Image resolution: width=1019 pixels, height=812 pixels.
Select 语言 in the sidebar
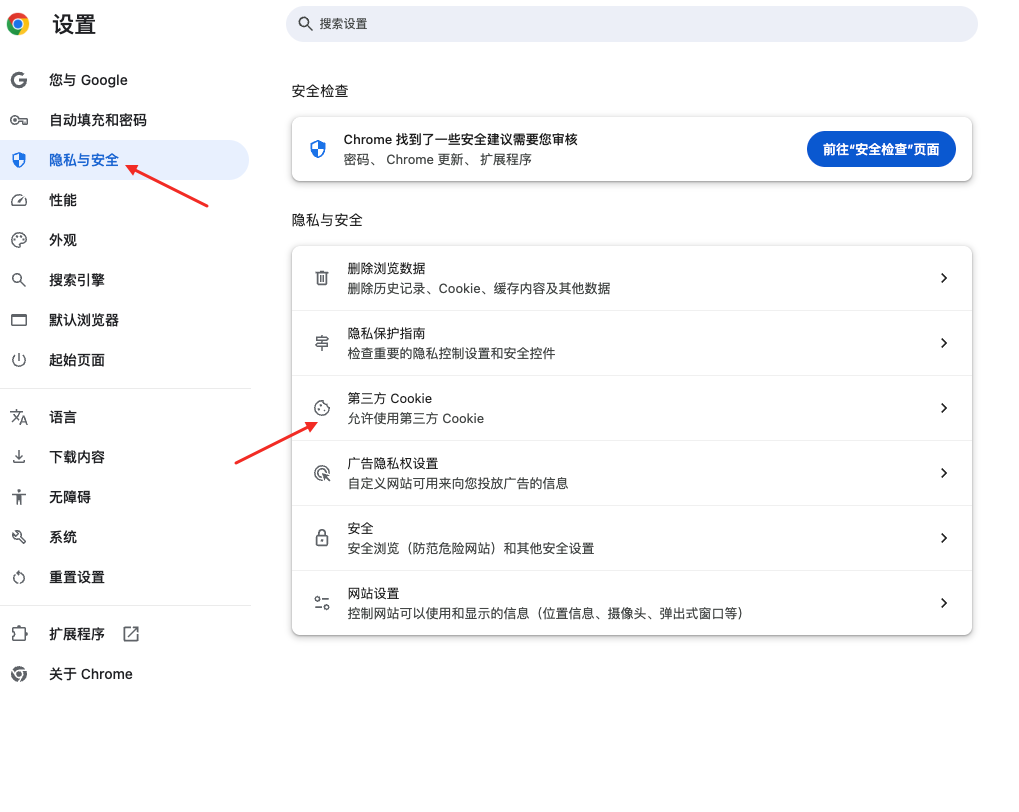(x=62, y=417)
